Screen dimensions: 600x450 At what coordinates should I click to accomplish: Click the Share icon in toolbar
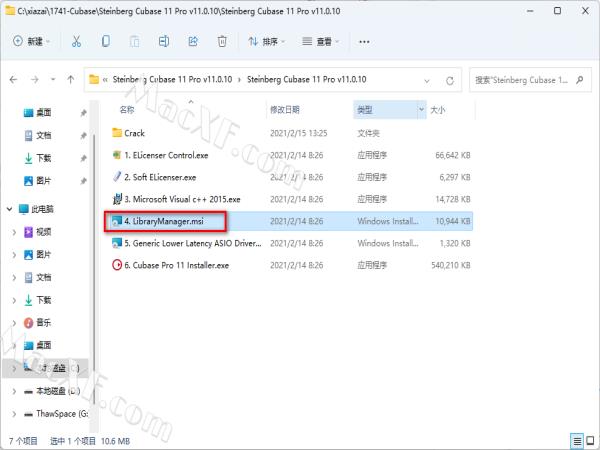[x=193, y=41]
